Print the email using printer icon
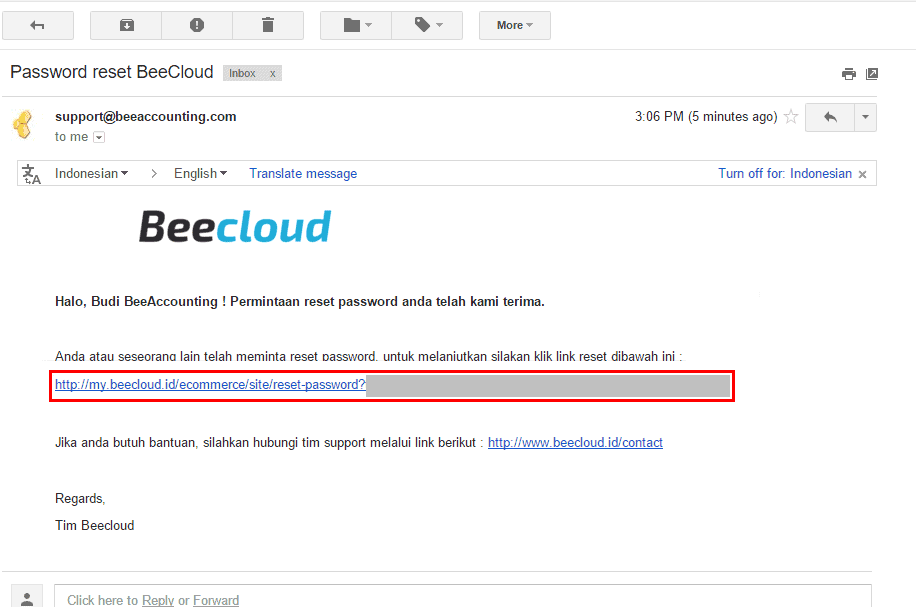The image size is (916, 607). (848, 74)
